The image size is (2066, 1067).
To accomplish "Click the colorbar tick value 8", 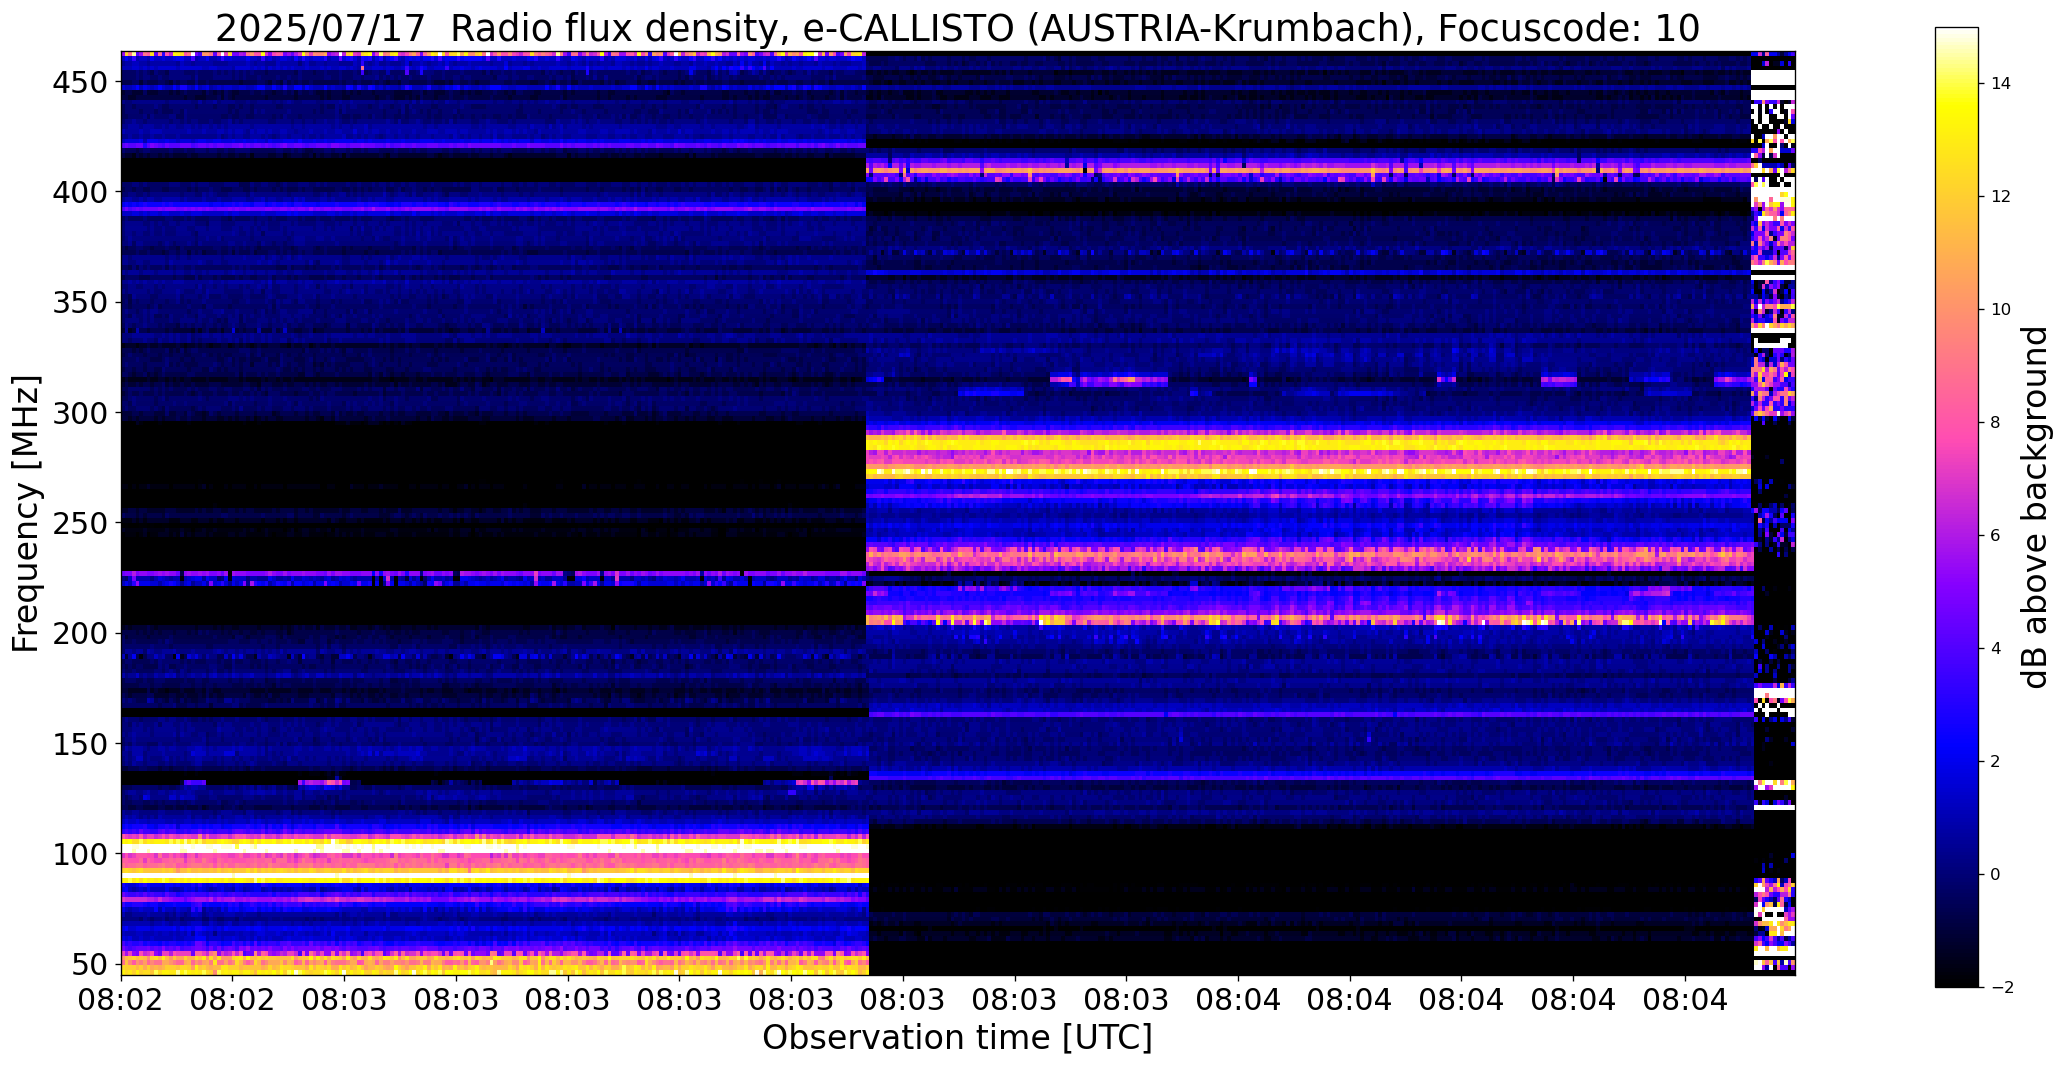I will (x=1995, y=423).
